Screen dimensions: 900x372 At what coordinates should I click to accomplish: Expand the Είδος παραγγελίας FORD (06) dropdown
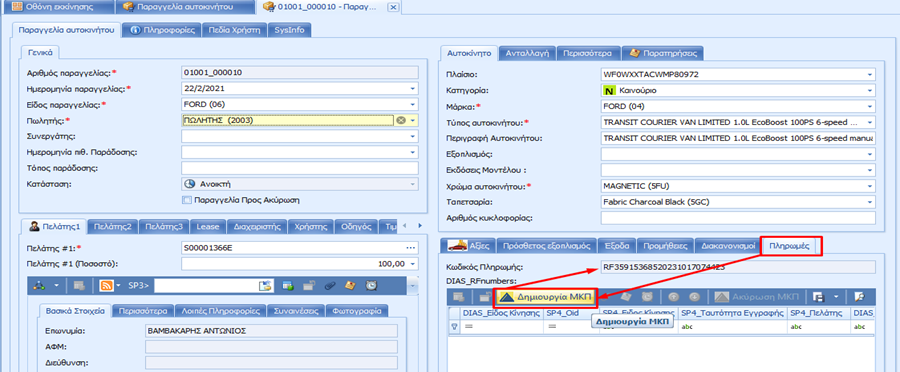click(412, 104)
